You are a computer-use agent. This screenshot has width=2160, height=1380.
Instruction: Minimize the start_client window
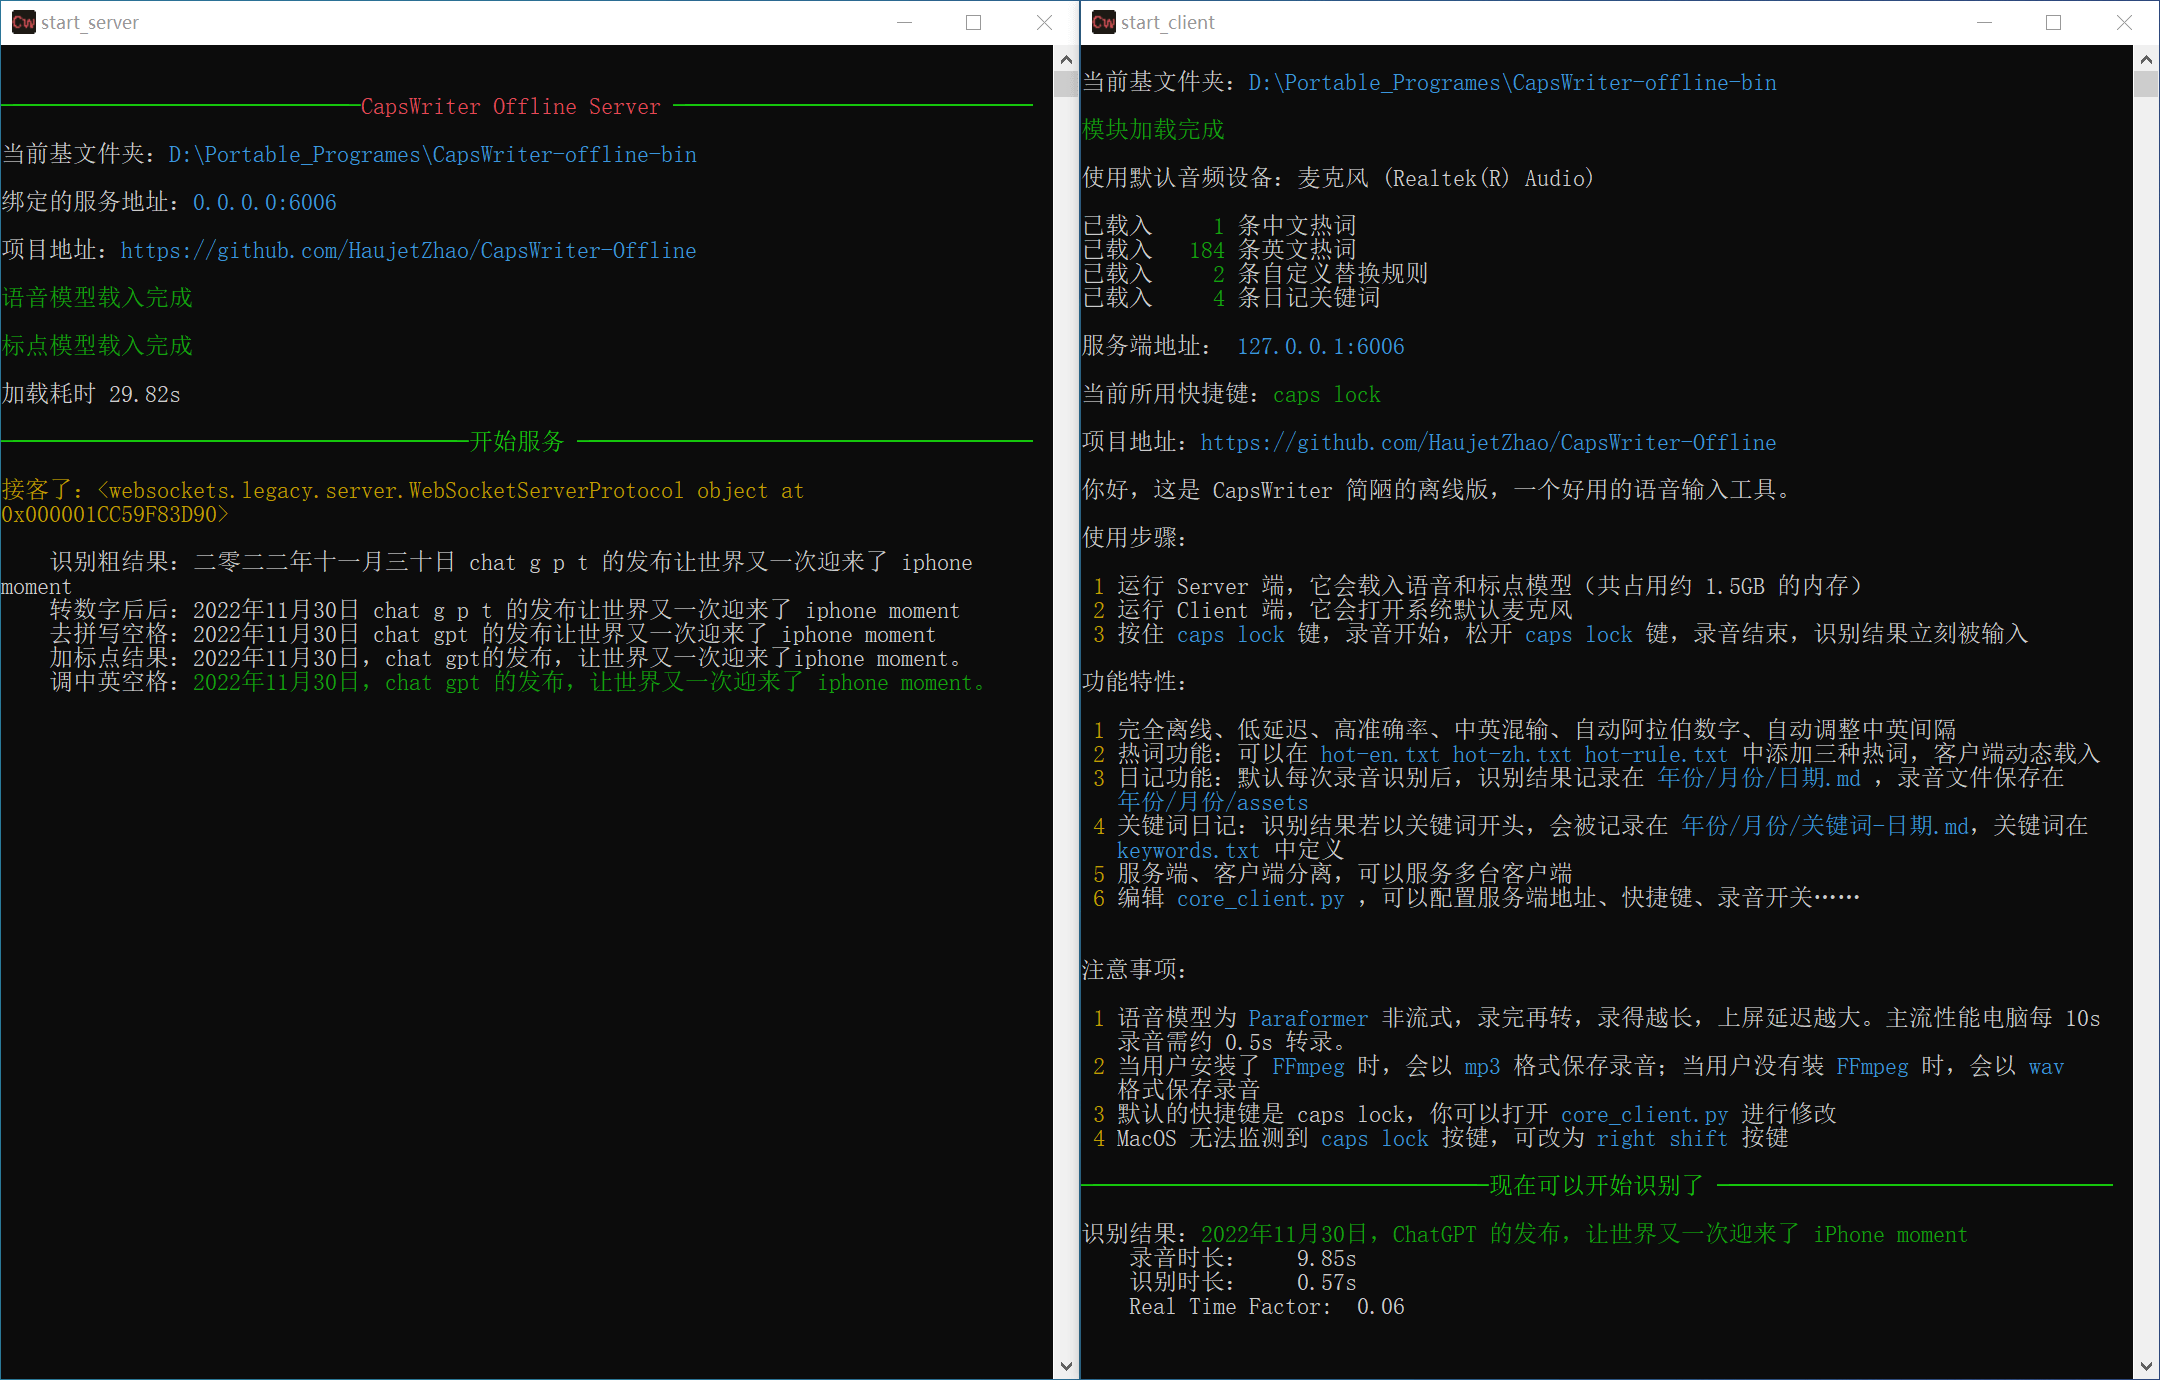coord(1984,22)
